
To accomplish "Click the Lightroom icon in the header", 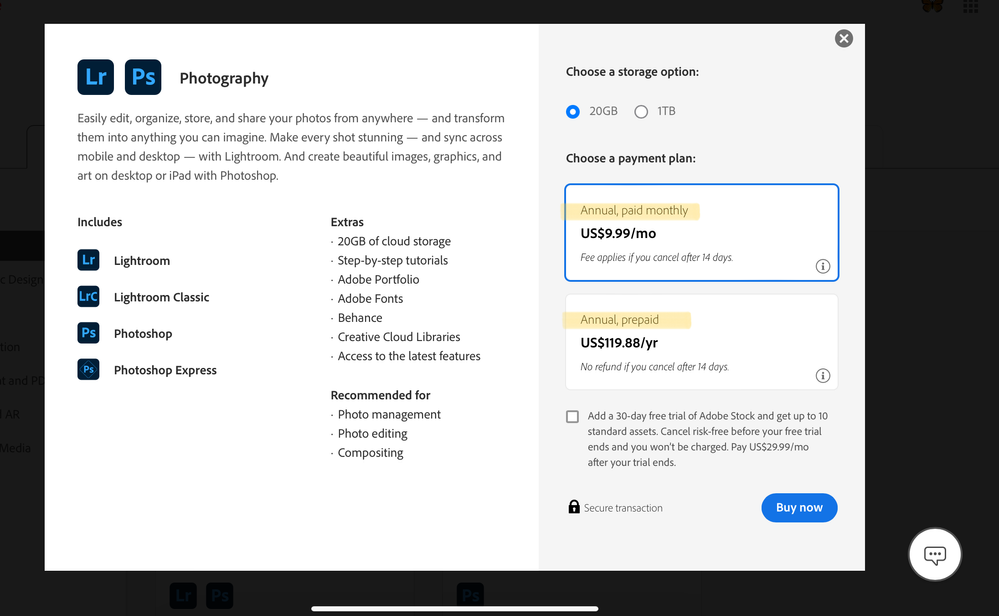I will 96,77.
